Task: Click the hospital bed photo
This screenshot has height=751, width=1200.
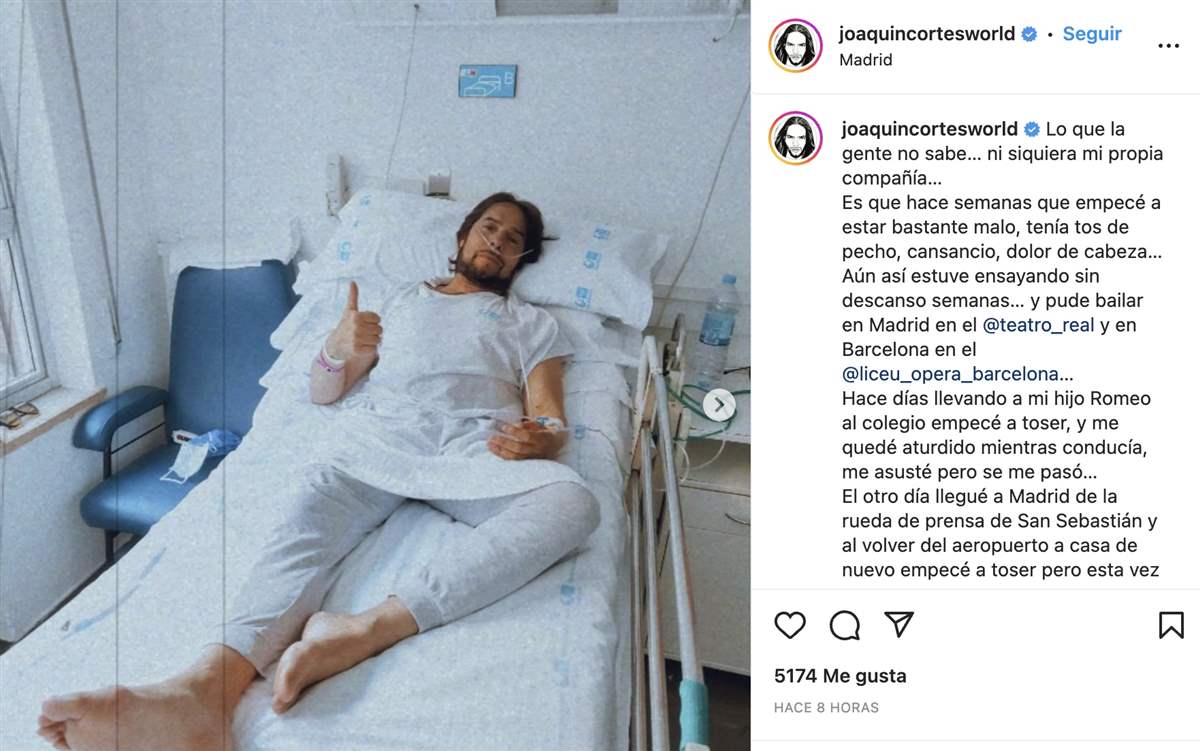Action: [x=375, y=375]
